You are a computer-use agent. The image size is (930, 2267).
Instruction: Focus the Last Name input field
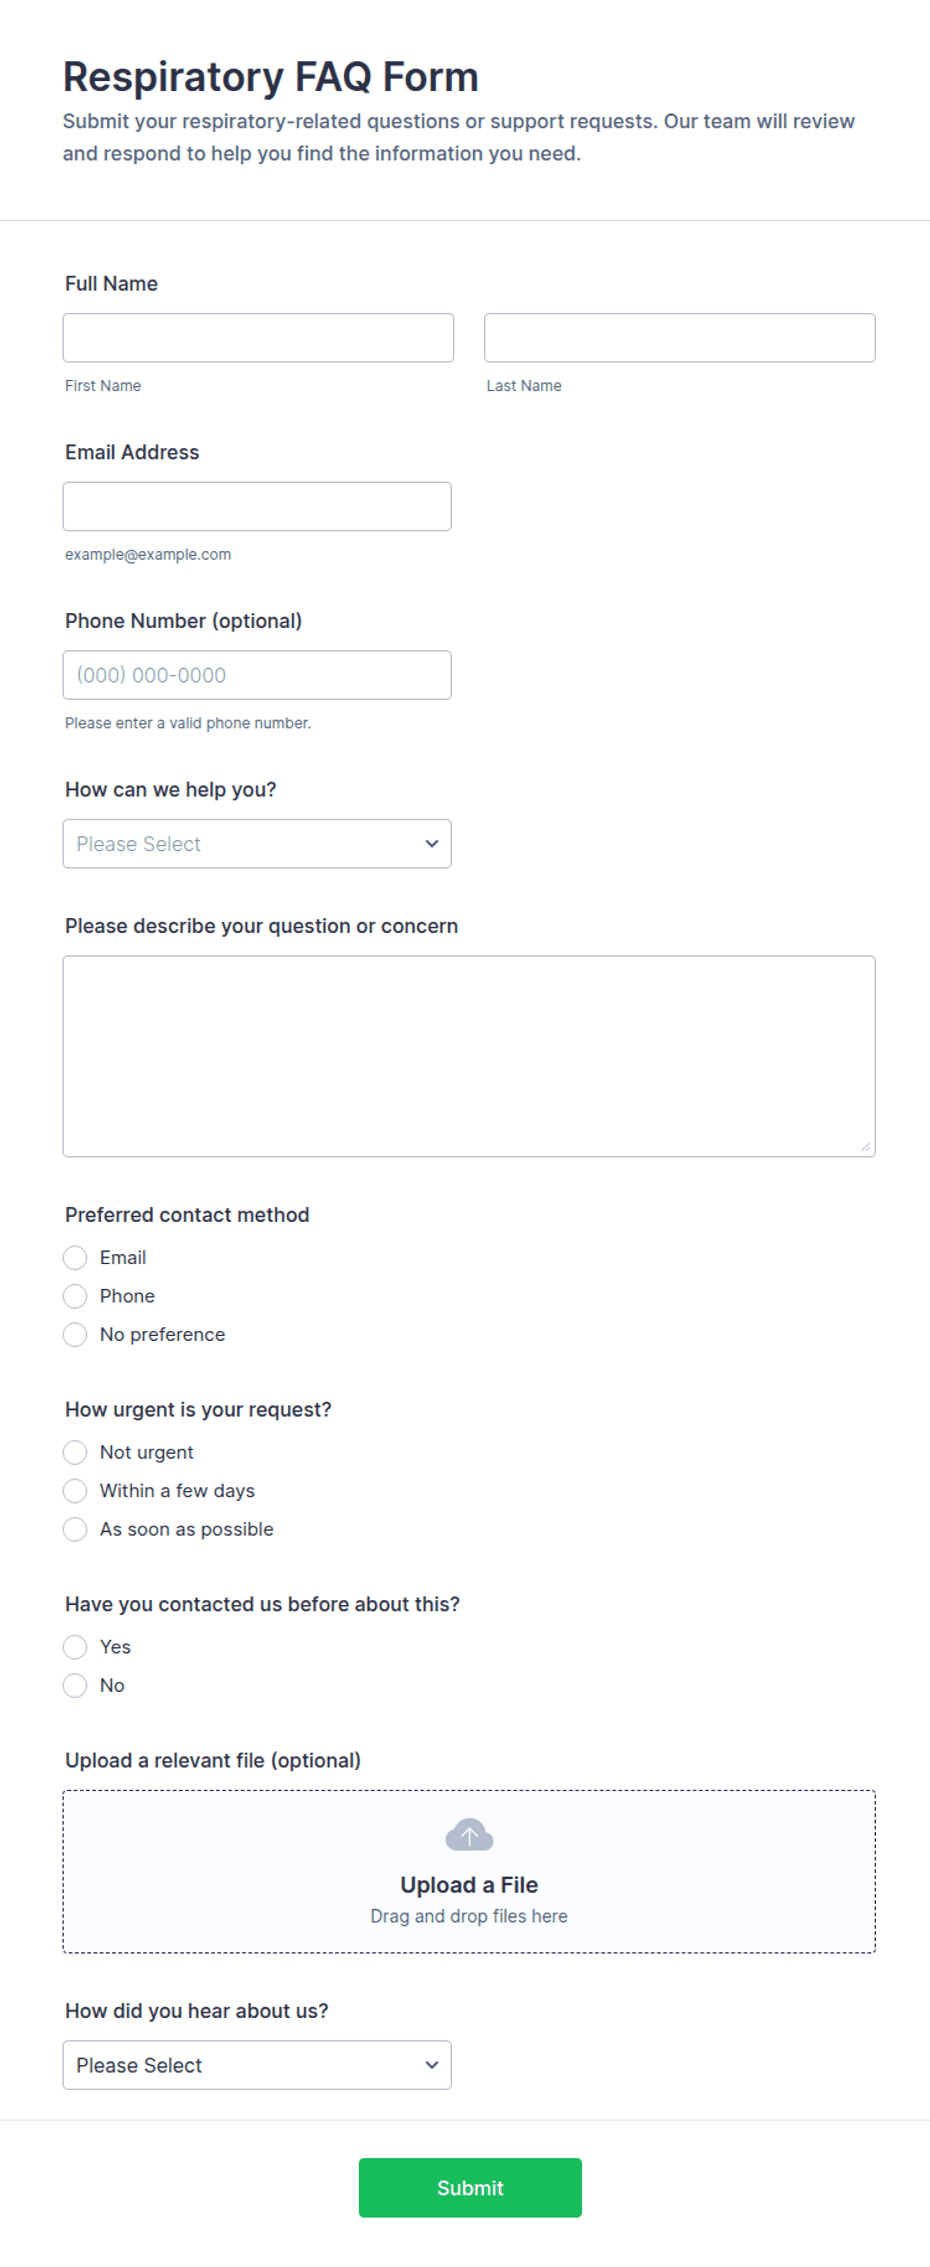point(680,338)
